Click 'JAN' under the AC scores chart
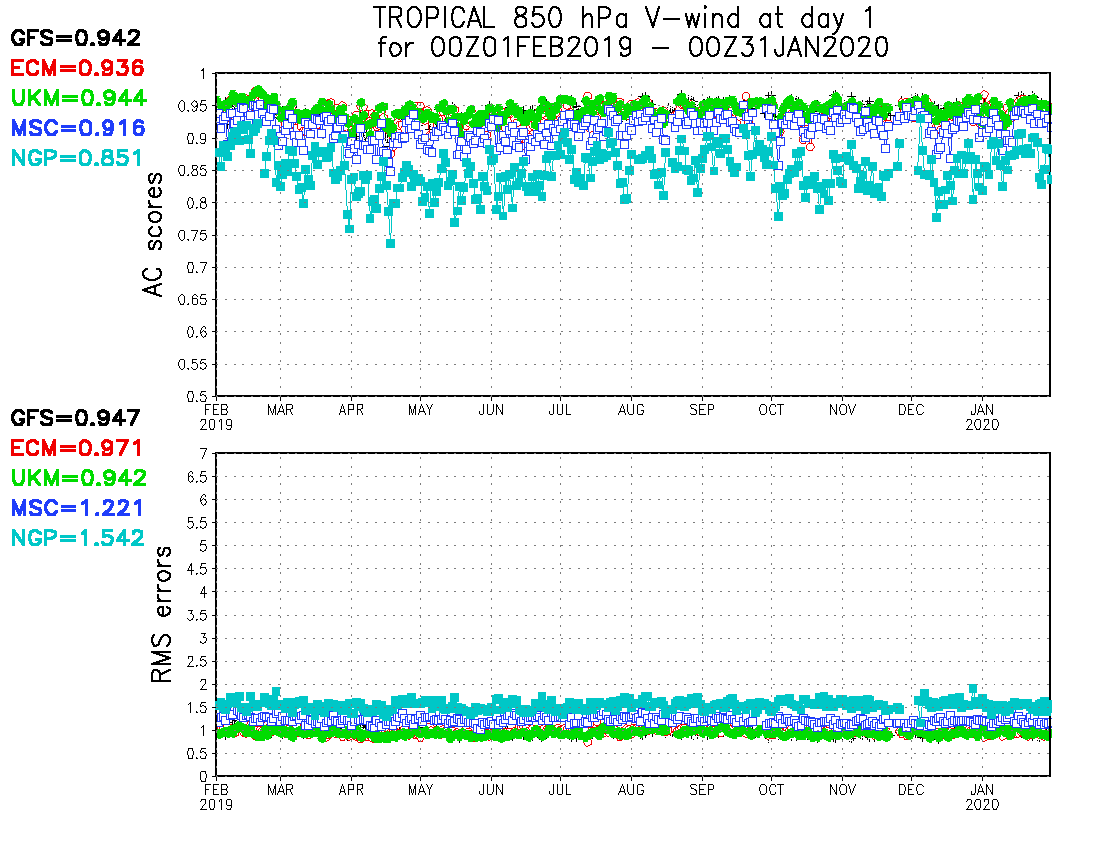1100x850 pixels. 982,410
